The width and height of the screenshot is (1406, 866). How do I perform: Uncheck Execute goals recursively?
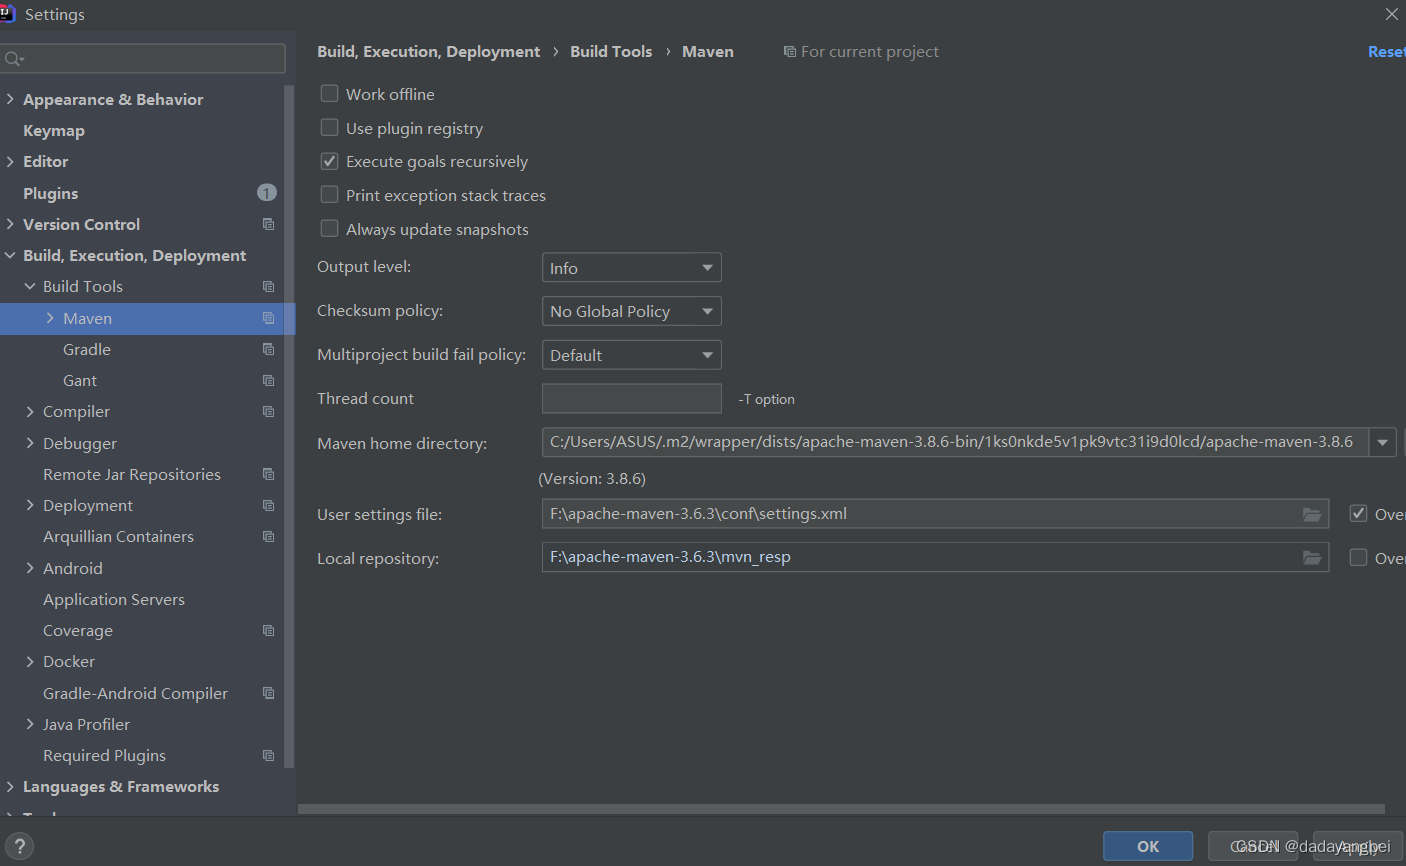[329, 161]
